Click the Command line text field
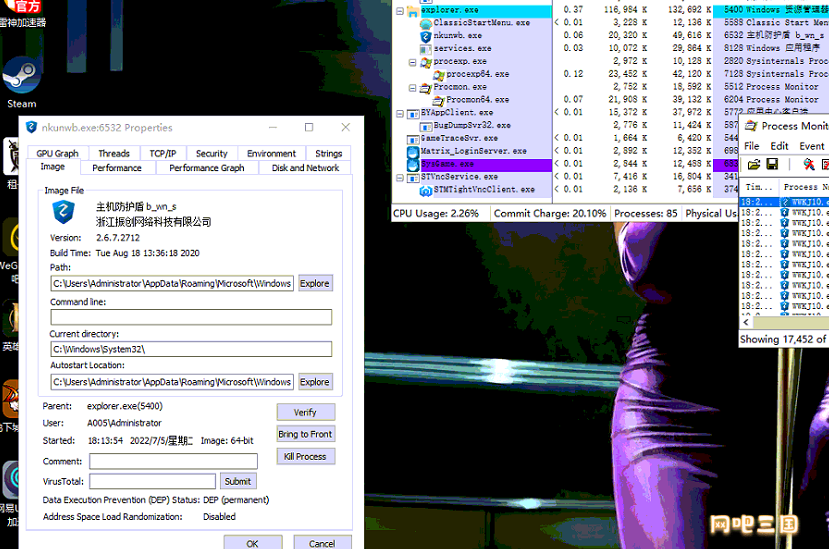 [191, 317]
